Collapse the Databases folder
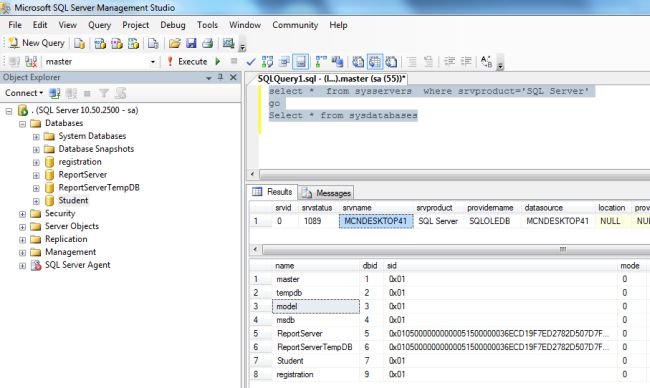Screen dimensions: 650x388 coord(22,124)
